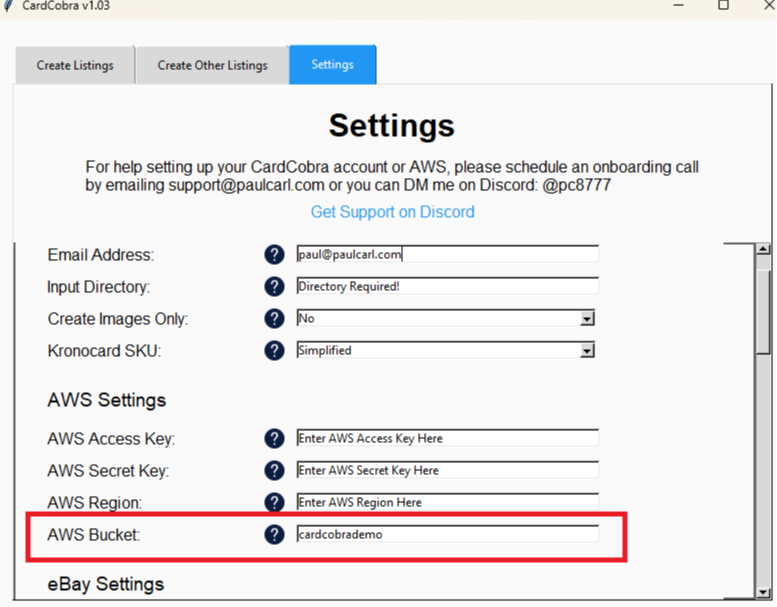Expand Kronocard SKU dropdown arrow
Viewport: 777px width, 607px height.
[587, 351]
